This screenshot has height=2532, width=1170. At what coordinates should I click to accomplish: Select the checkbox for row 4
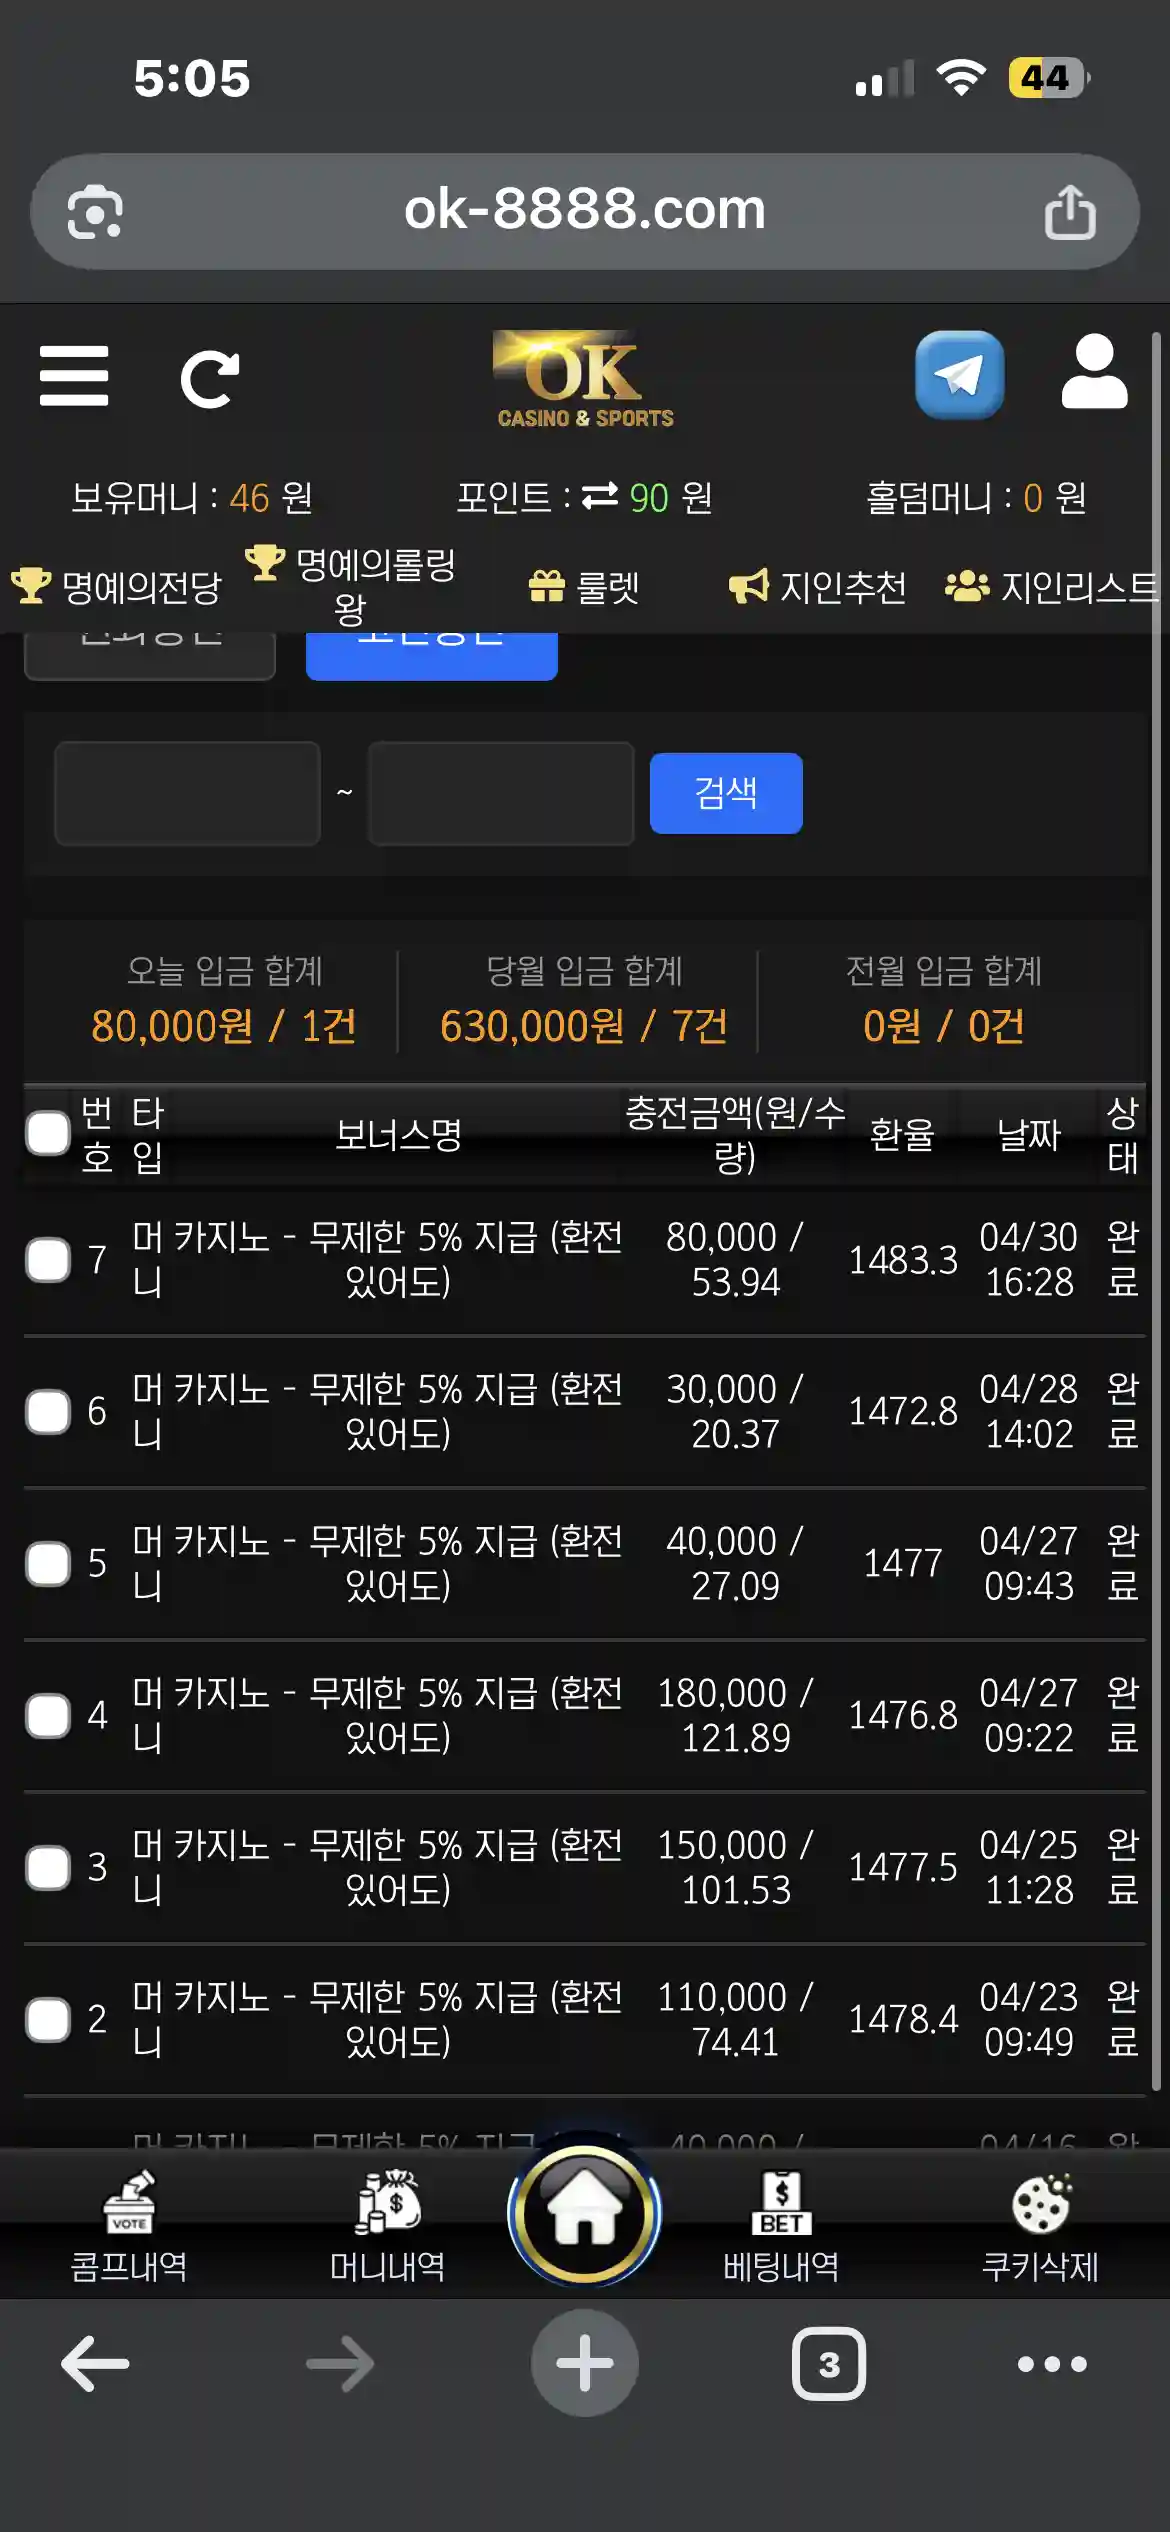(48, 1716)
